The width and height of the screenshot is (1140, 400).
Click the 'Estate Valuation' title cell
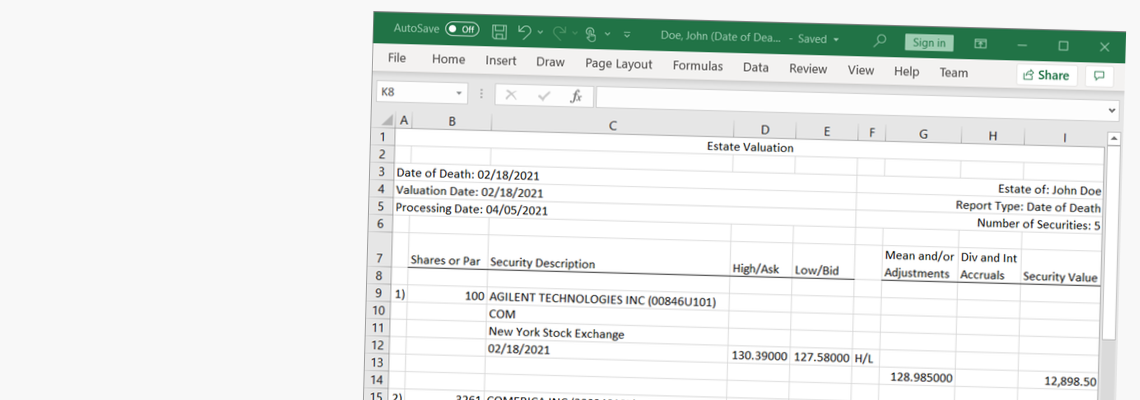tap(750, 147)
